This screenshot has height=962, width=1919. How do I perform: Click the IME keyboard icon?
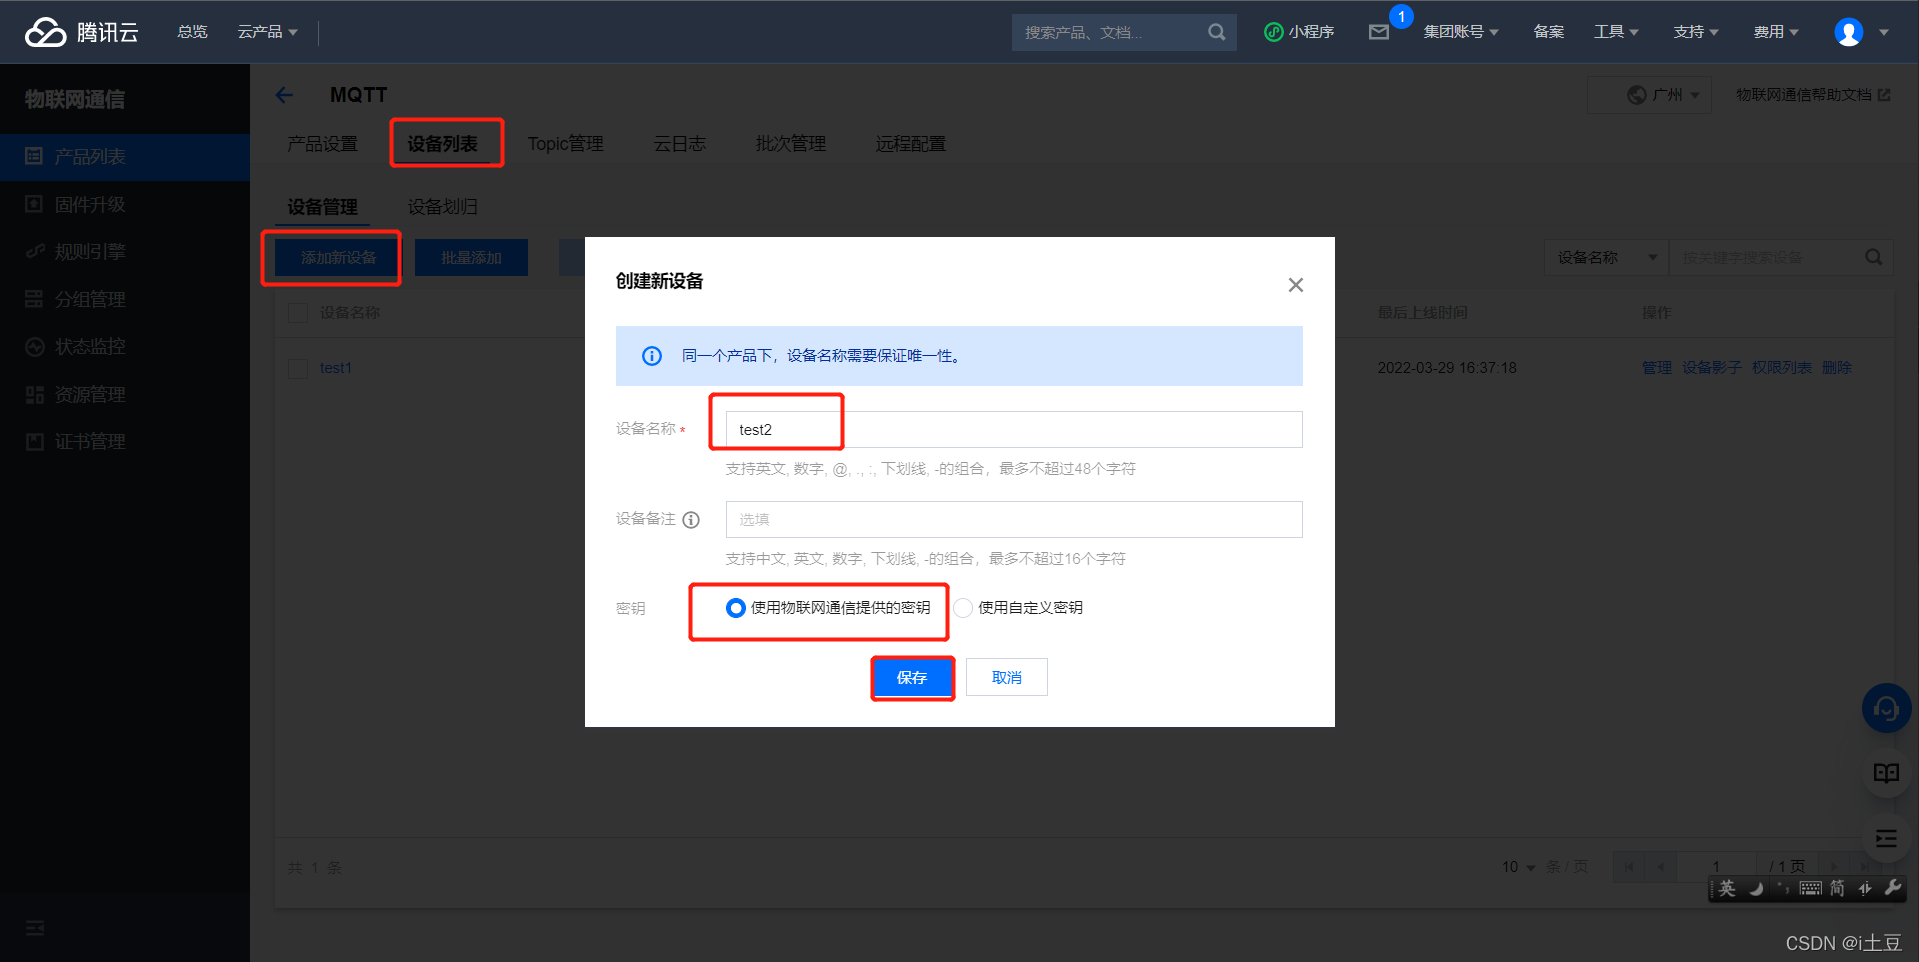tap(1810, 888)
